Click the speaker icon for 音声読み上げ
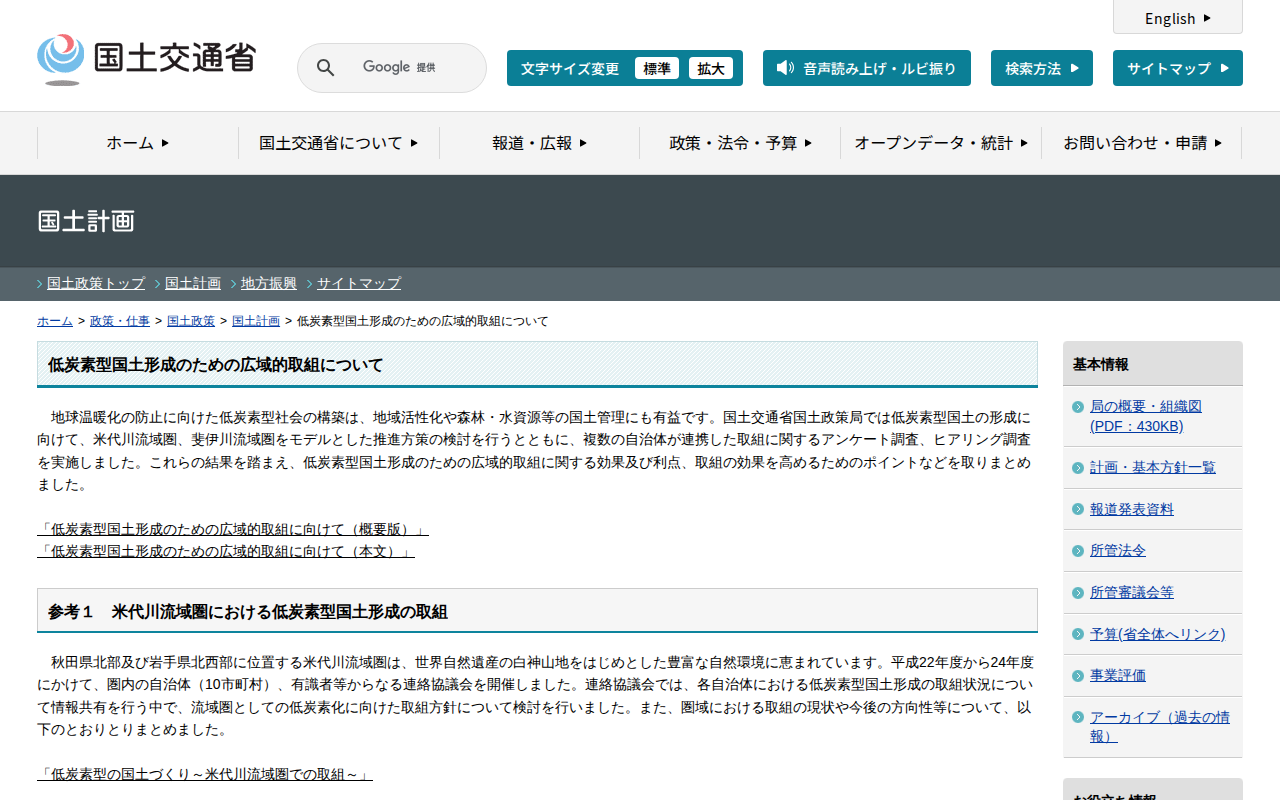 [785, 68]
